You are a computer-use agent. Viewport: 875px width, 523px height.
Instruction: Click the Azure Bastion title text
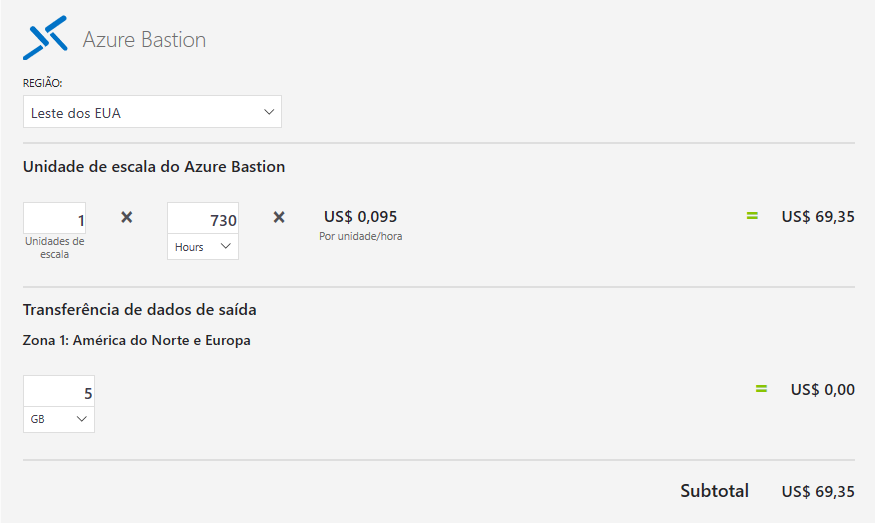[144, 40]
